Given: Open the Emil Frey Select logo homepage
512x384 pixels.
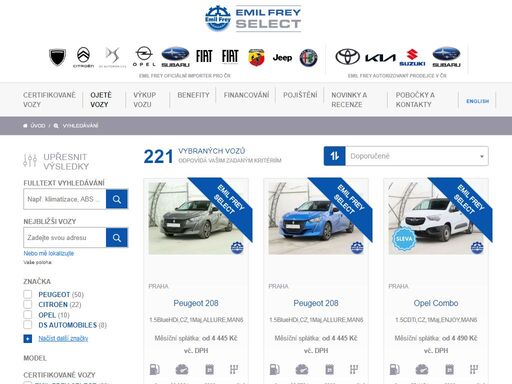Looking at the screenshot, I should [253, 18].
